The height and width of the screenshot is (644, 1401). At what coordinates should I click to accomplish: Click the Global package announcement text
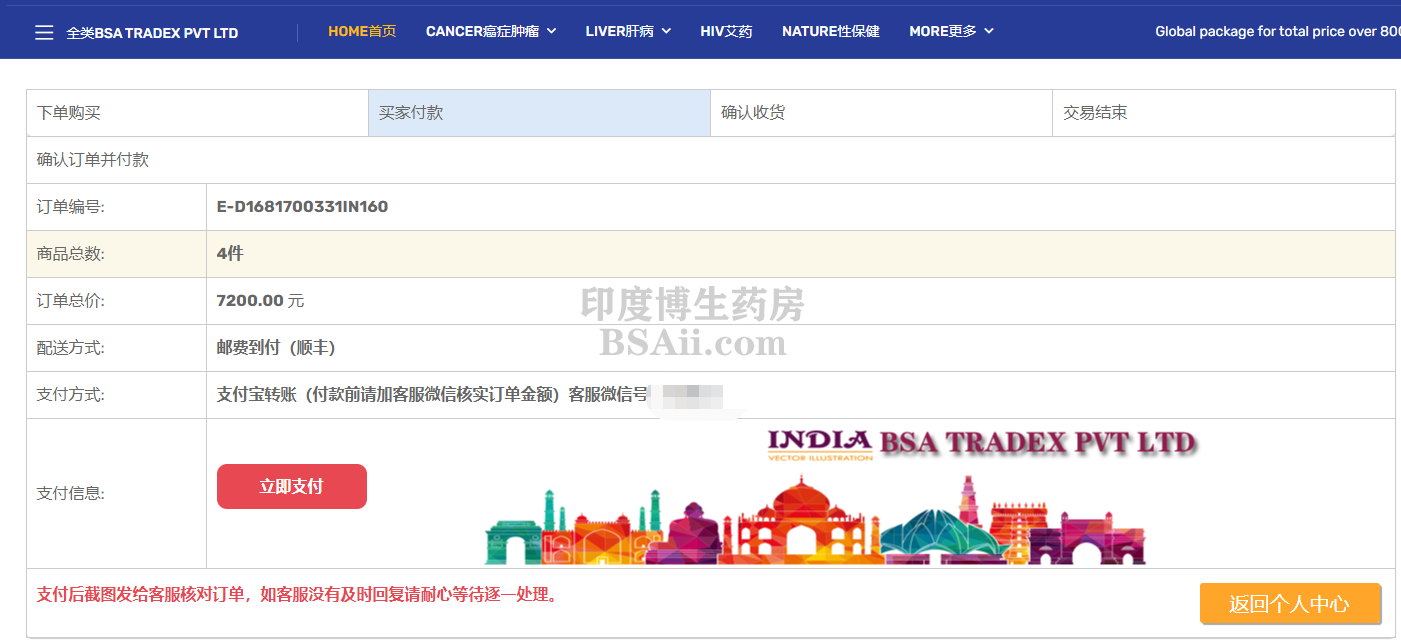[x=1278, y=31]
